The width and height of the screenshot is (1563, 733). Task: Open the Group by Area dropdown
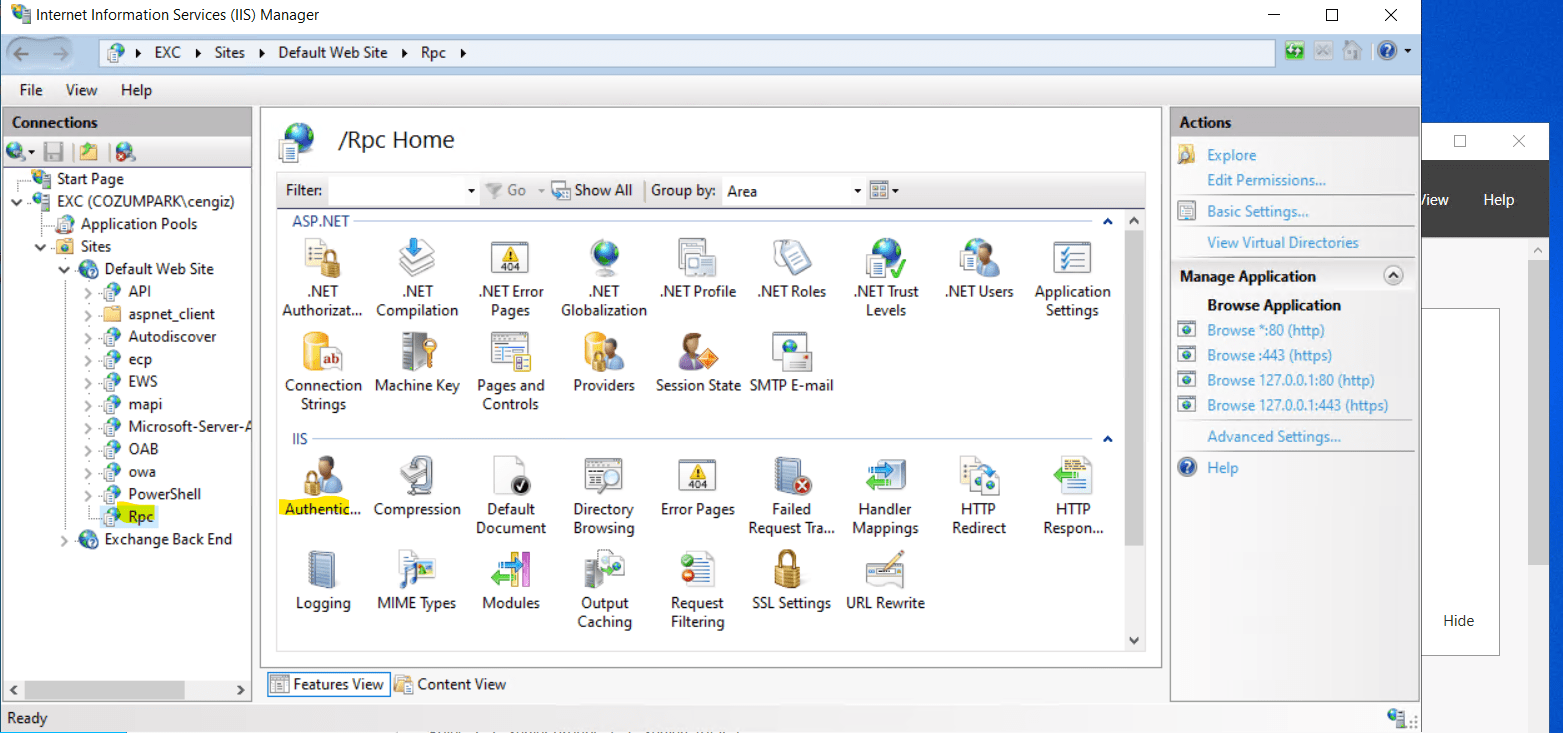pos(856,190)
